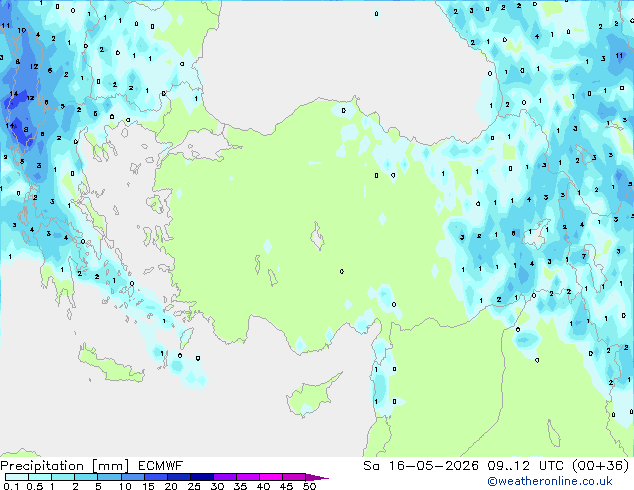
Task: Select the 40–45 mm magenta legend swatch
Action: pyautogui.click(x=271, y=477)
